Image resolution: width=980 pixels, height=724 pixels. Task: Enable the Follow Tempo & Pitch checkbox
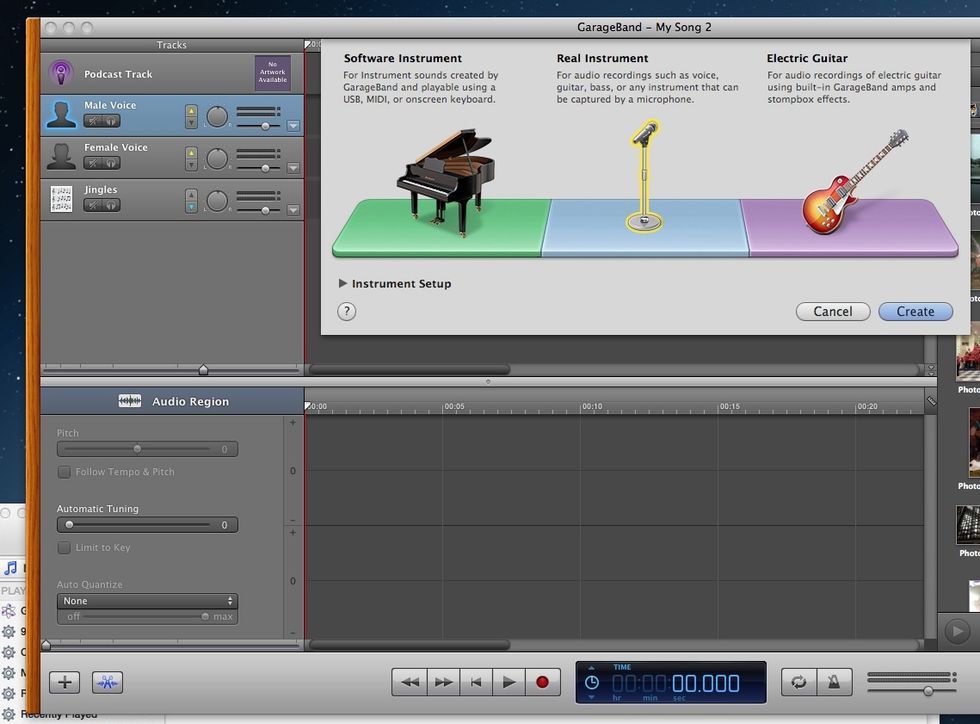coord(64,472)
